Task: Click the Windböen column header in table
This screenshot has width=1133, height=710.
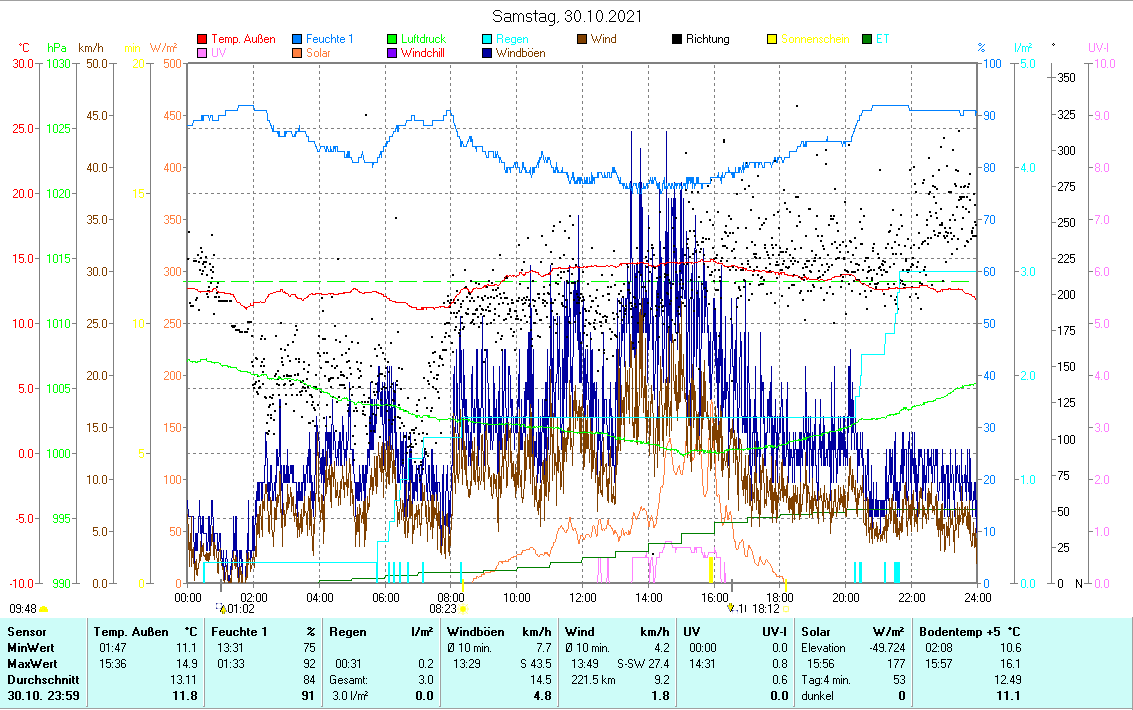Action: pyautogui.click(x=476, y=632)
